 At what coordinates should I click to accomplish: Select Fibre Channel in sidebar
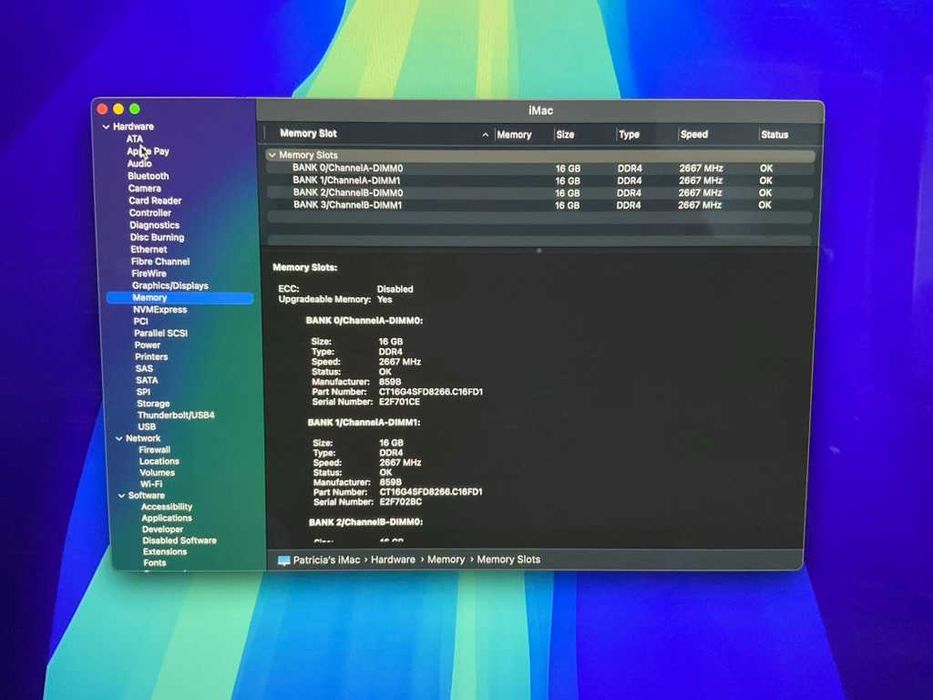coord(160,261)
